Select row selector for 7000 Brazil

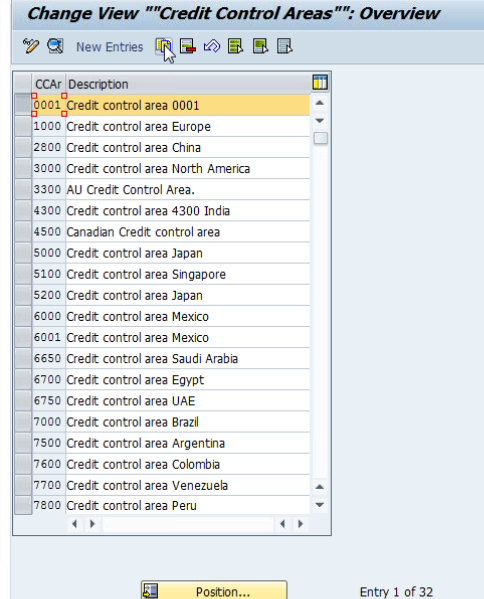(23, 422)
